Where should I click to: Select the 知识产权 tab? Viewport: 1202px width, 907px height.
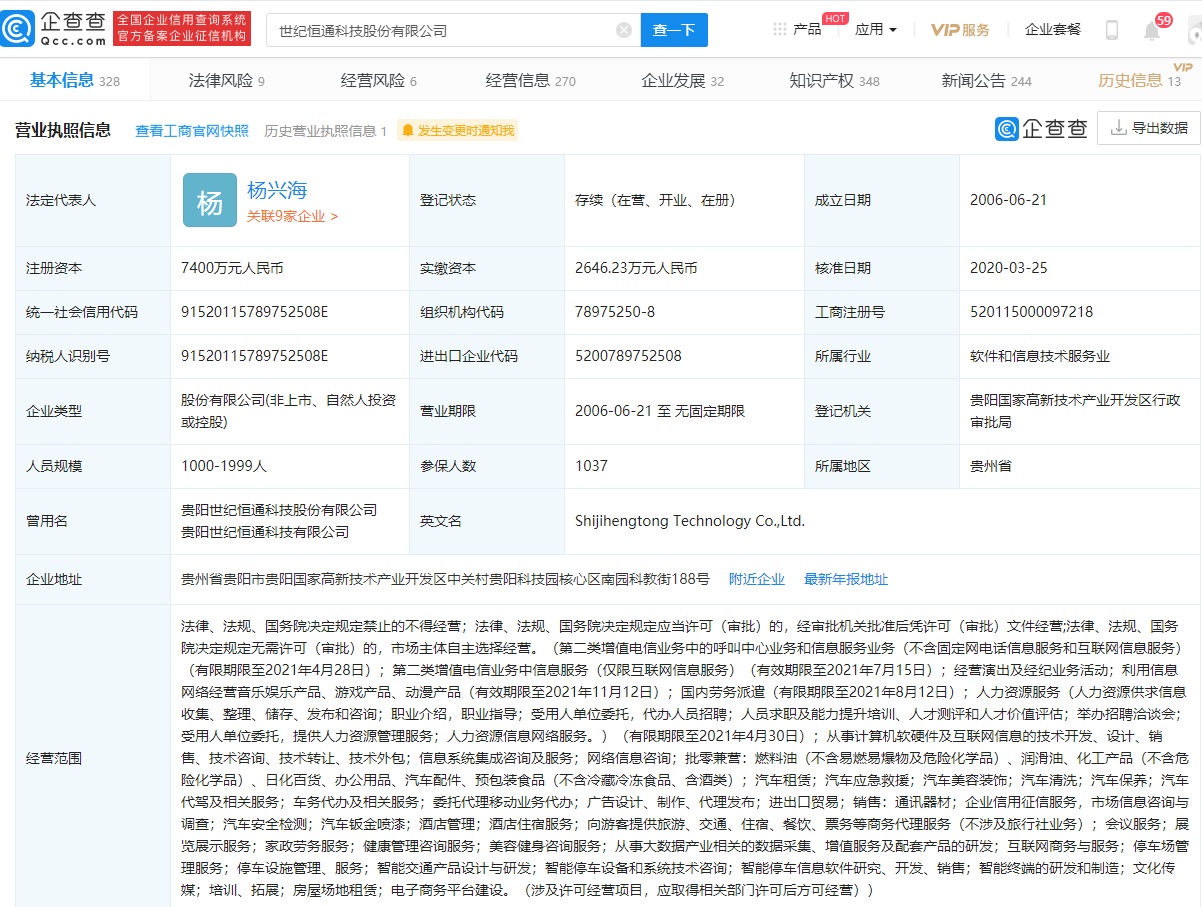(x=834, y=81)
